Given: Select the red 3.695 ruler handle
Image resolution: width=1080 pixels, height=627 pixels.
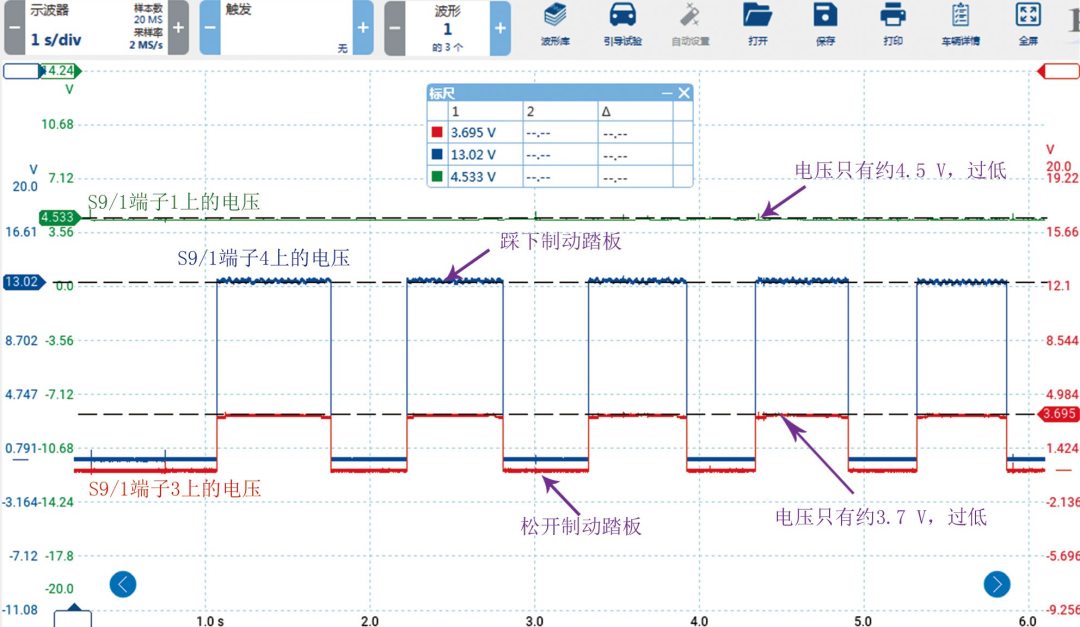Looking at the screenshot, I should coord(1057,413).
